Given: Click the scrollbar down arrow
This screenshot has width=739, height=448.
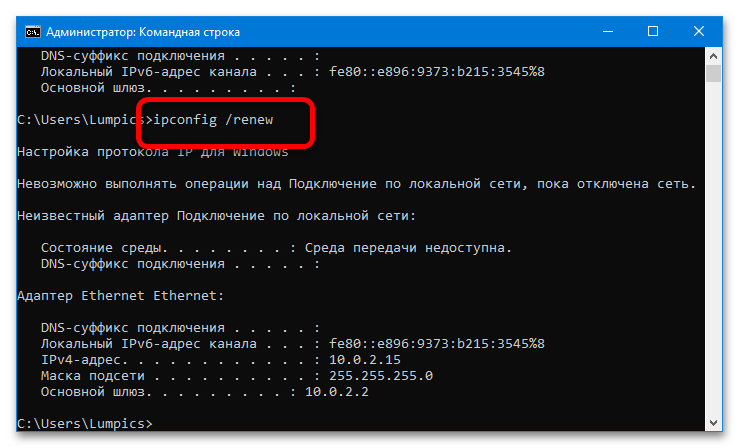Looking at the screenshot, I should point(712,425).
